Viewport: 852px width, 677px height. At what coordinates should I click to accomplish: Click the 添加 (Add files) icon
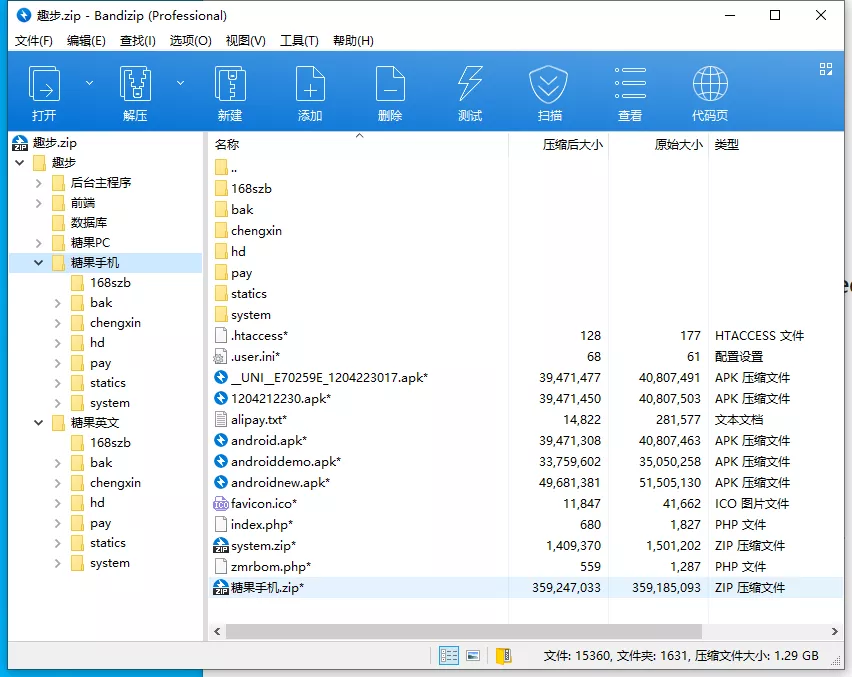click(310, 90)
